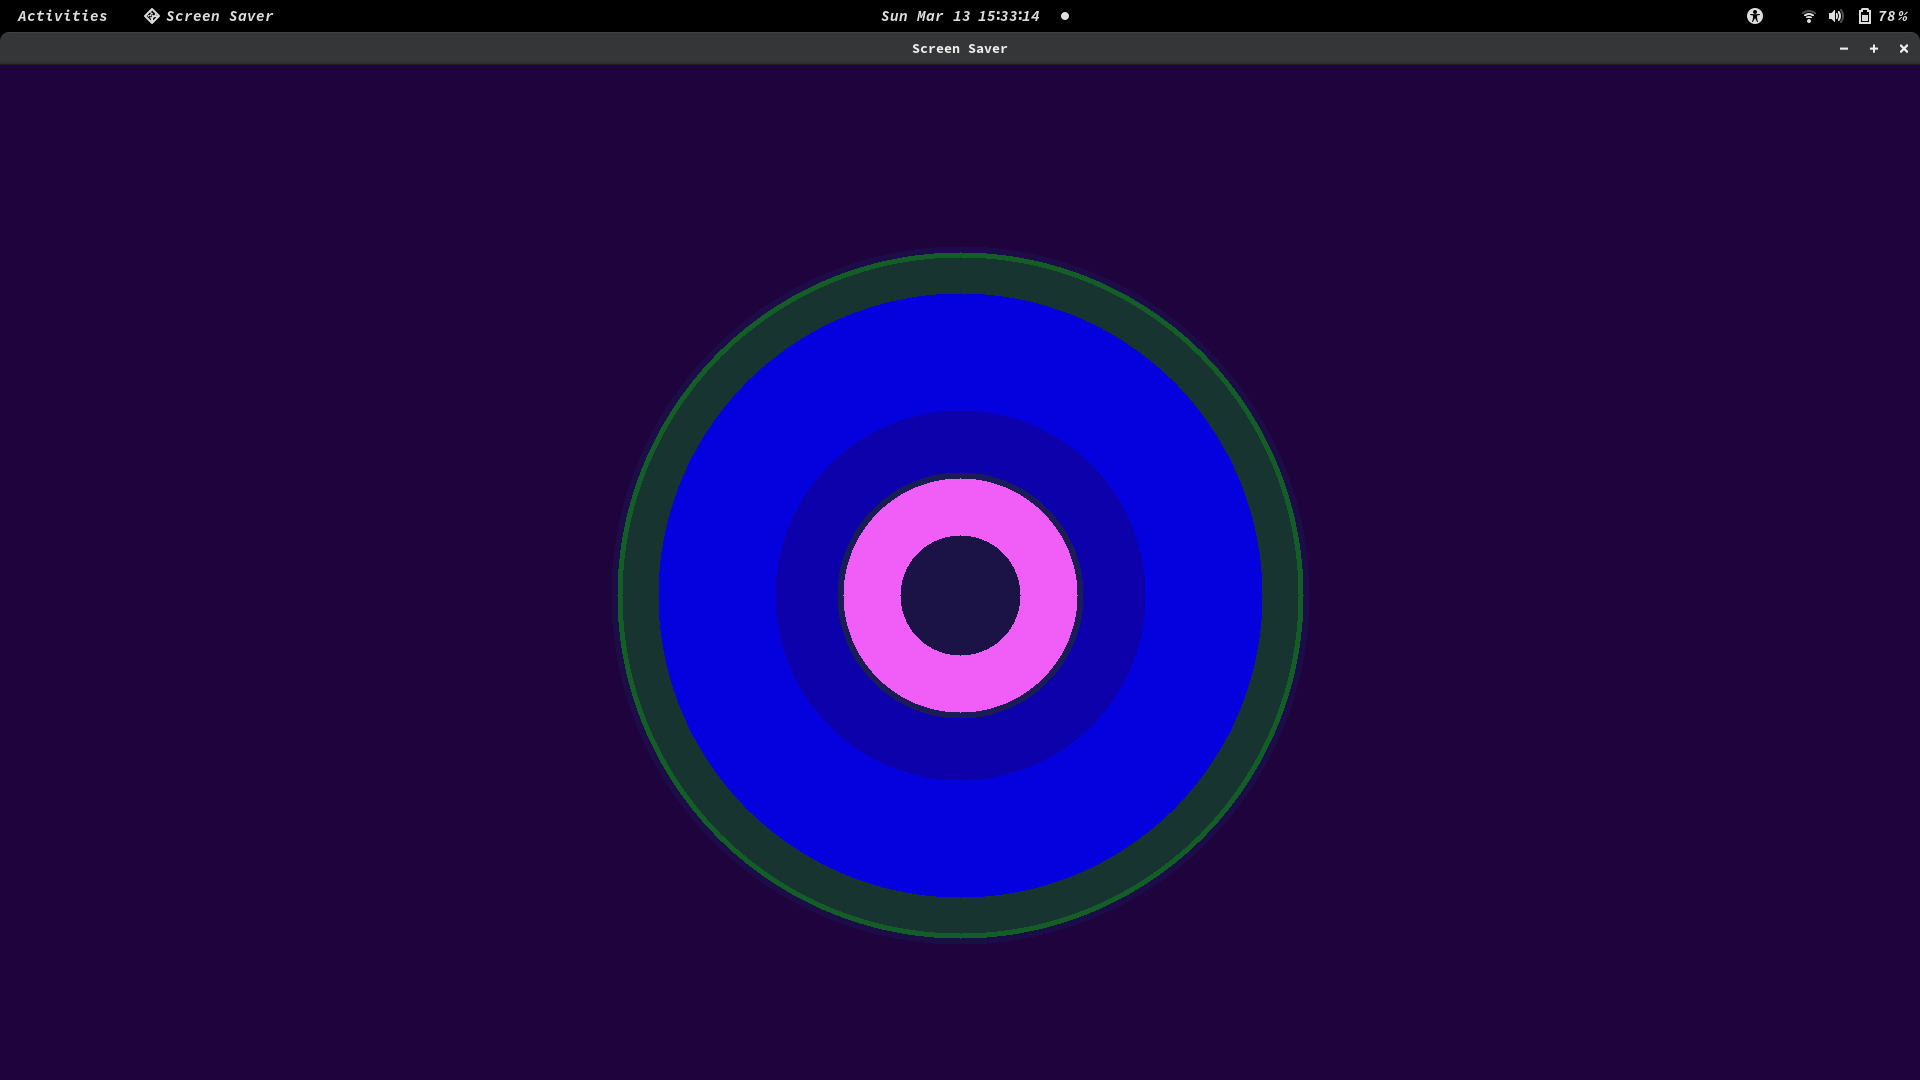1920x1080 pixels.
Task: Minimize the Screen Saver window
Action: (1844, 48)
